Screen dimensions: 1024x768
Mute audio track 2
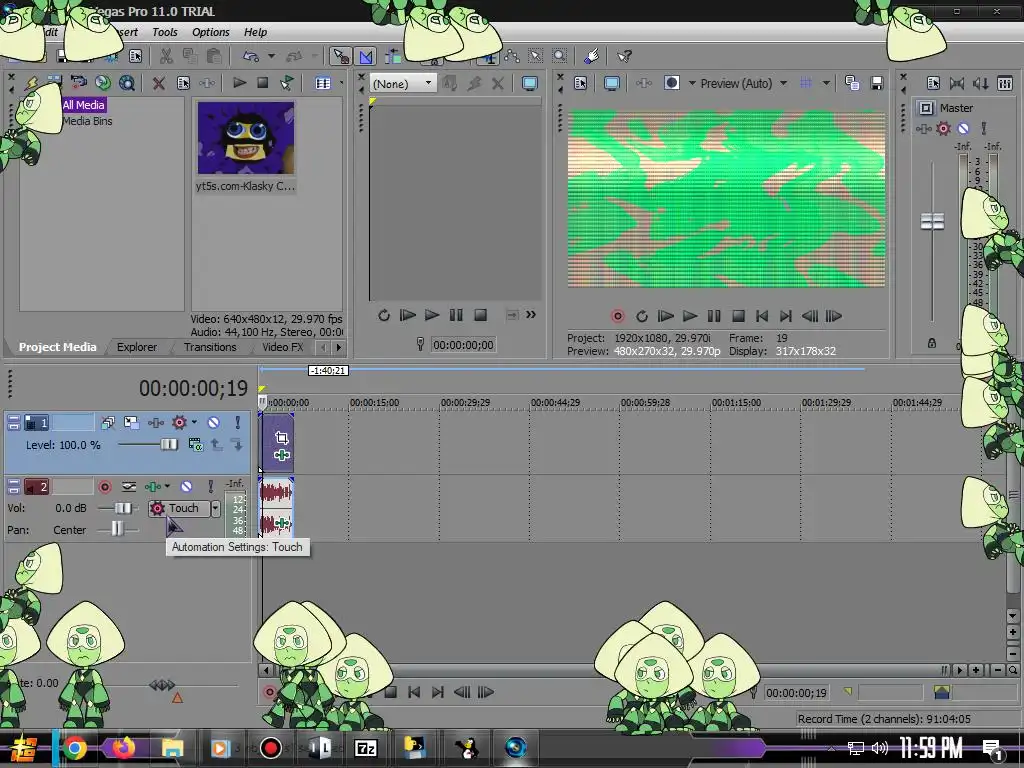(186, 487)
